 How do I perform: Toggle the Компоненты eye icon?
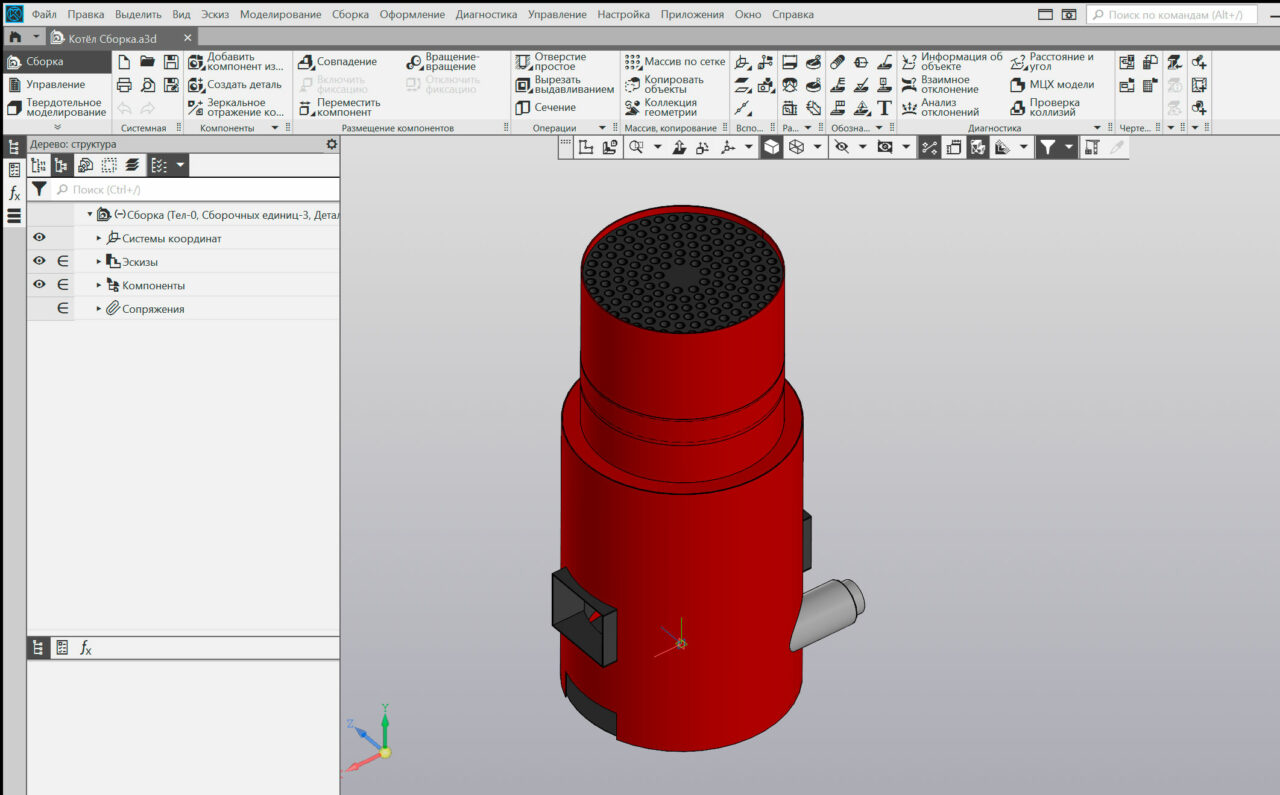coord(39,285)
